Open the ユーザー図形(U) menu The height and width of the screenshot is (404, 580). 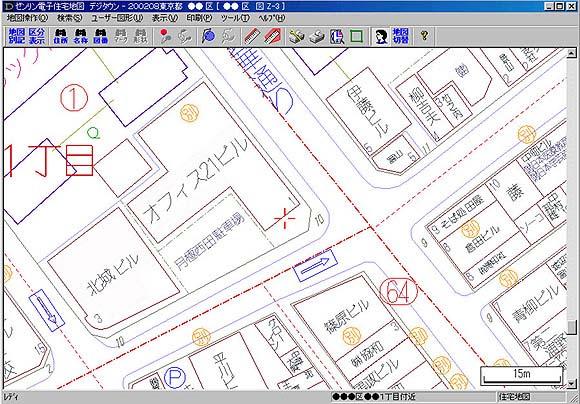pos(117,18)
